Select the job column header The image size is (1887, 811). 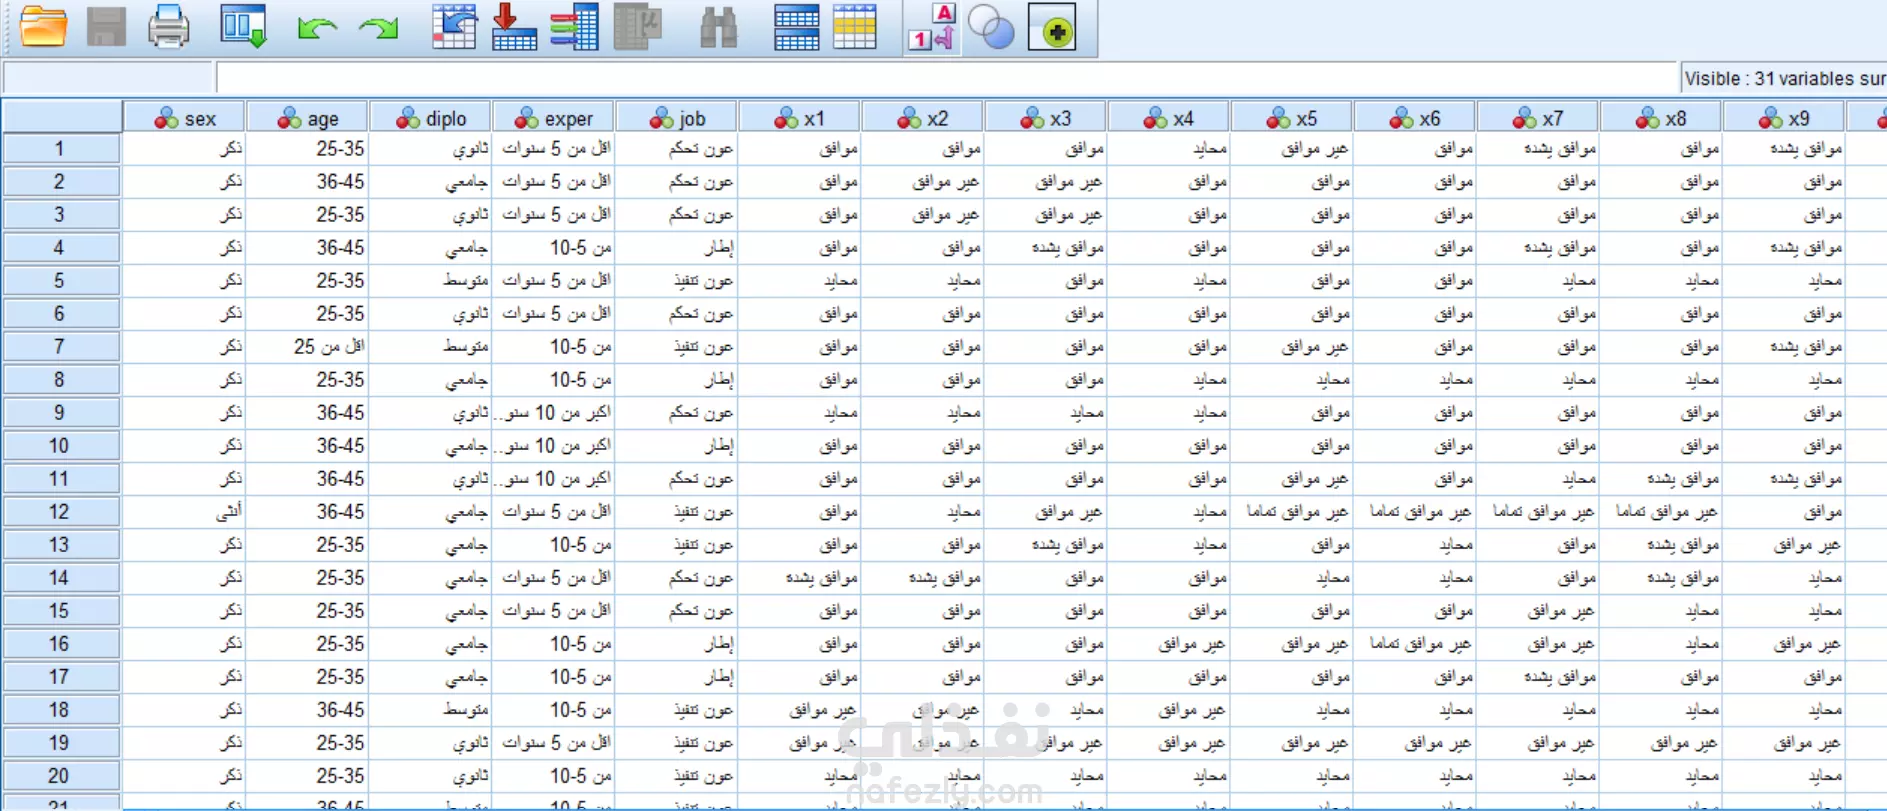(677, 118)
